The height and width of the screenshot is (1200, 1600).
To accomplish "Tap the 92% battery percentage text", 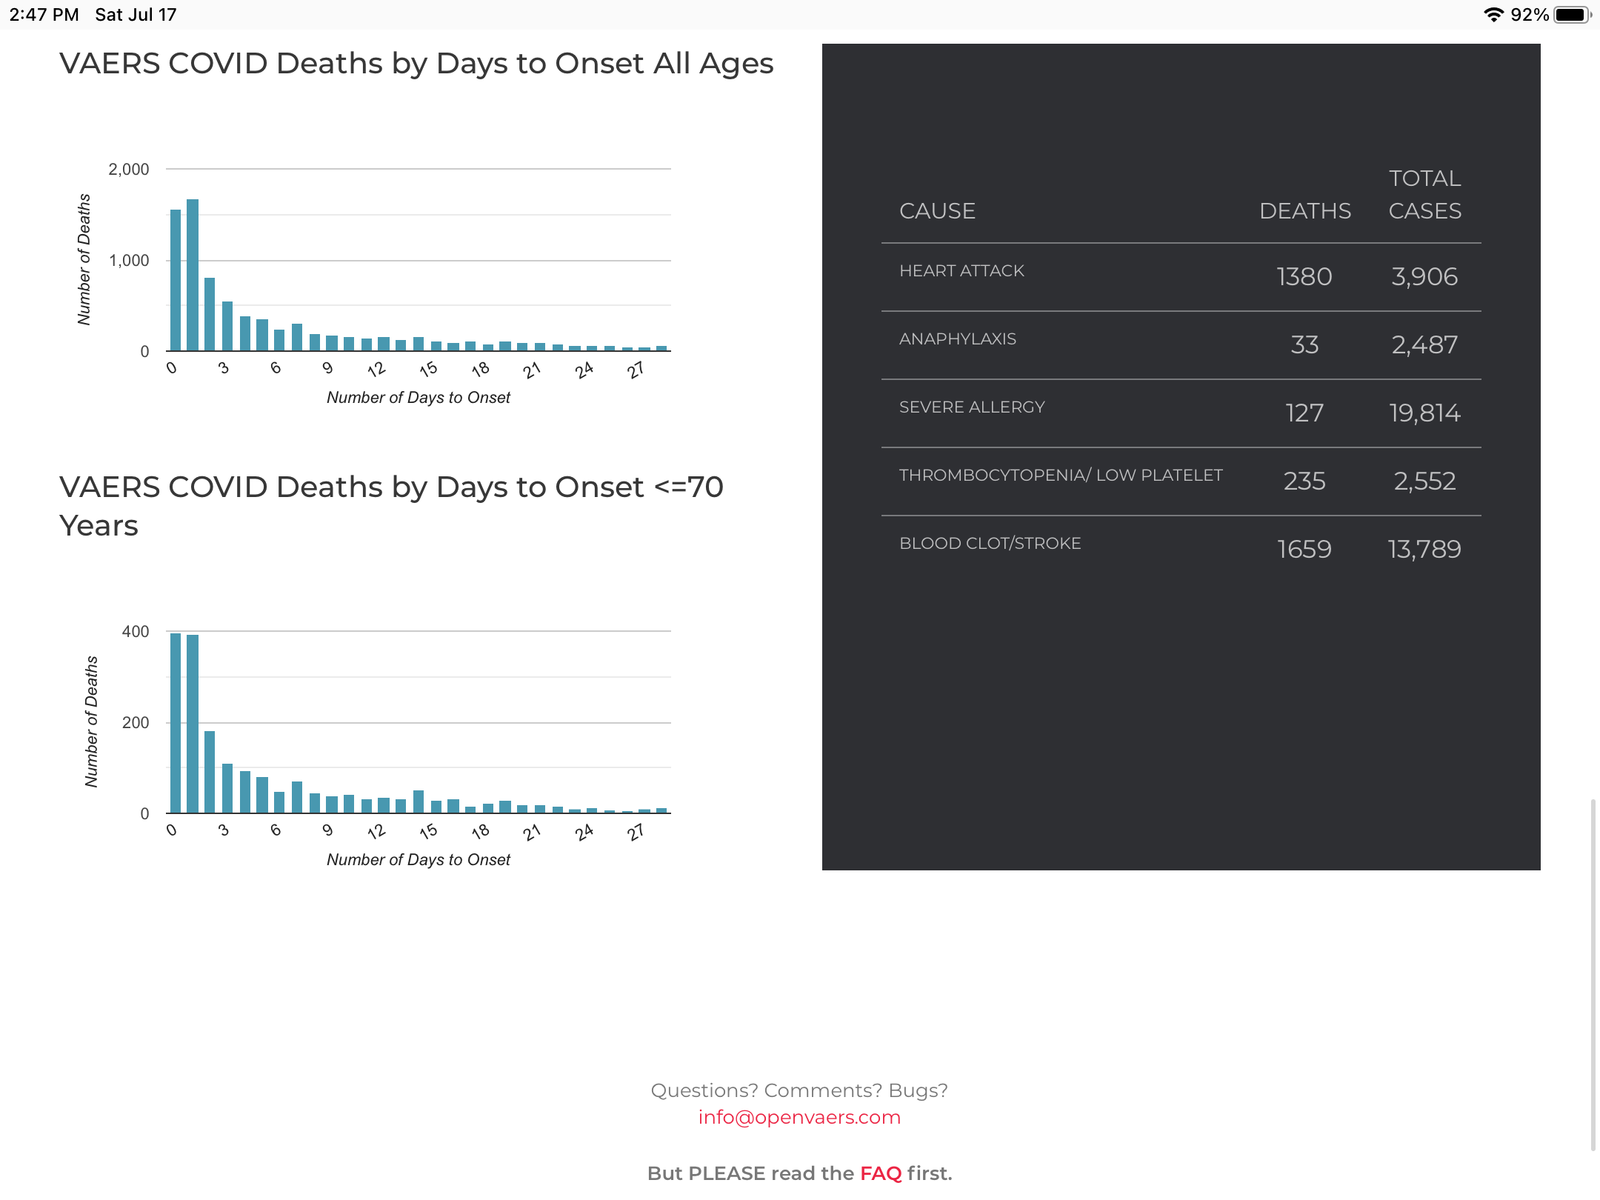I will pos(1529,15).
